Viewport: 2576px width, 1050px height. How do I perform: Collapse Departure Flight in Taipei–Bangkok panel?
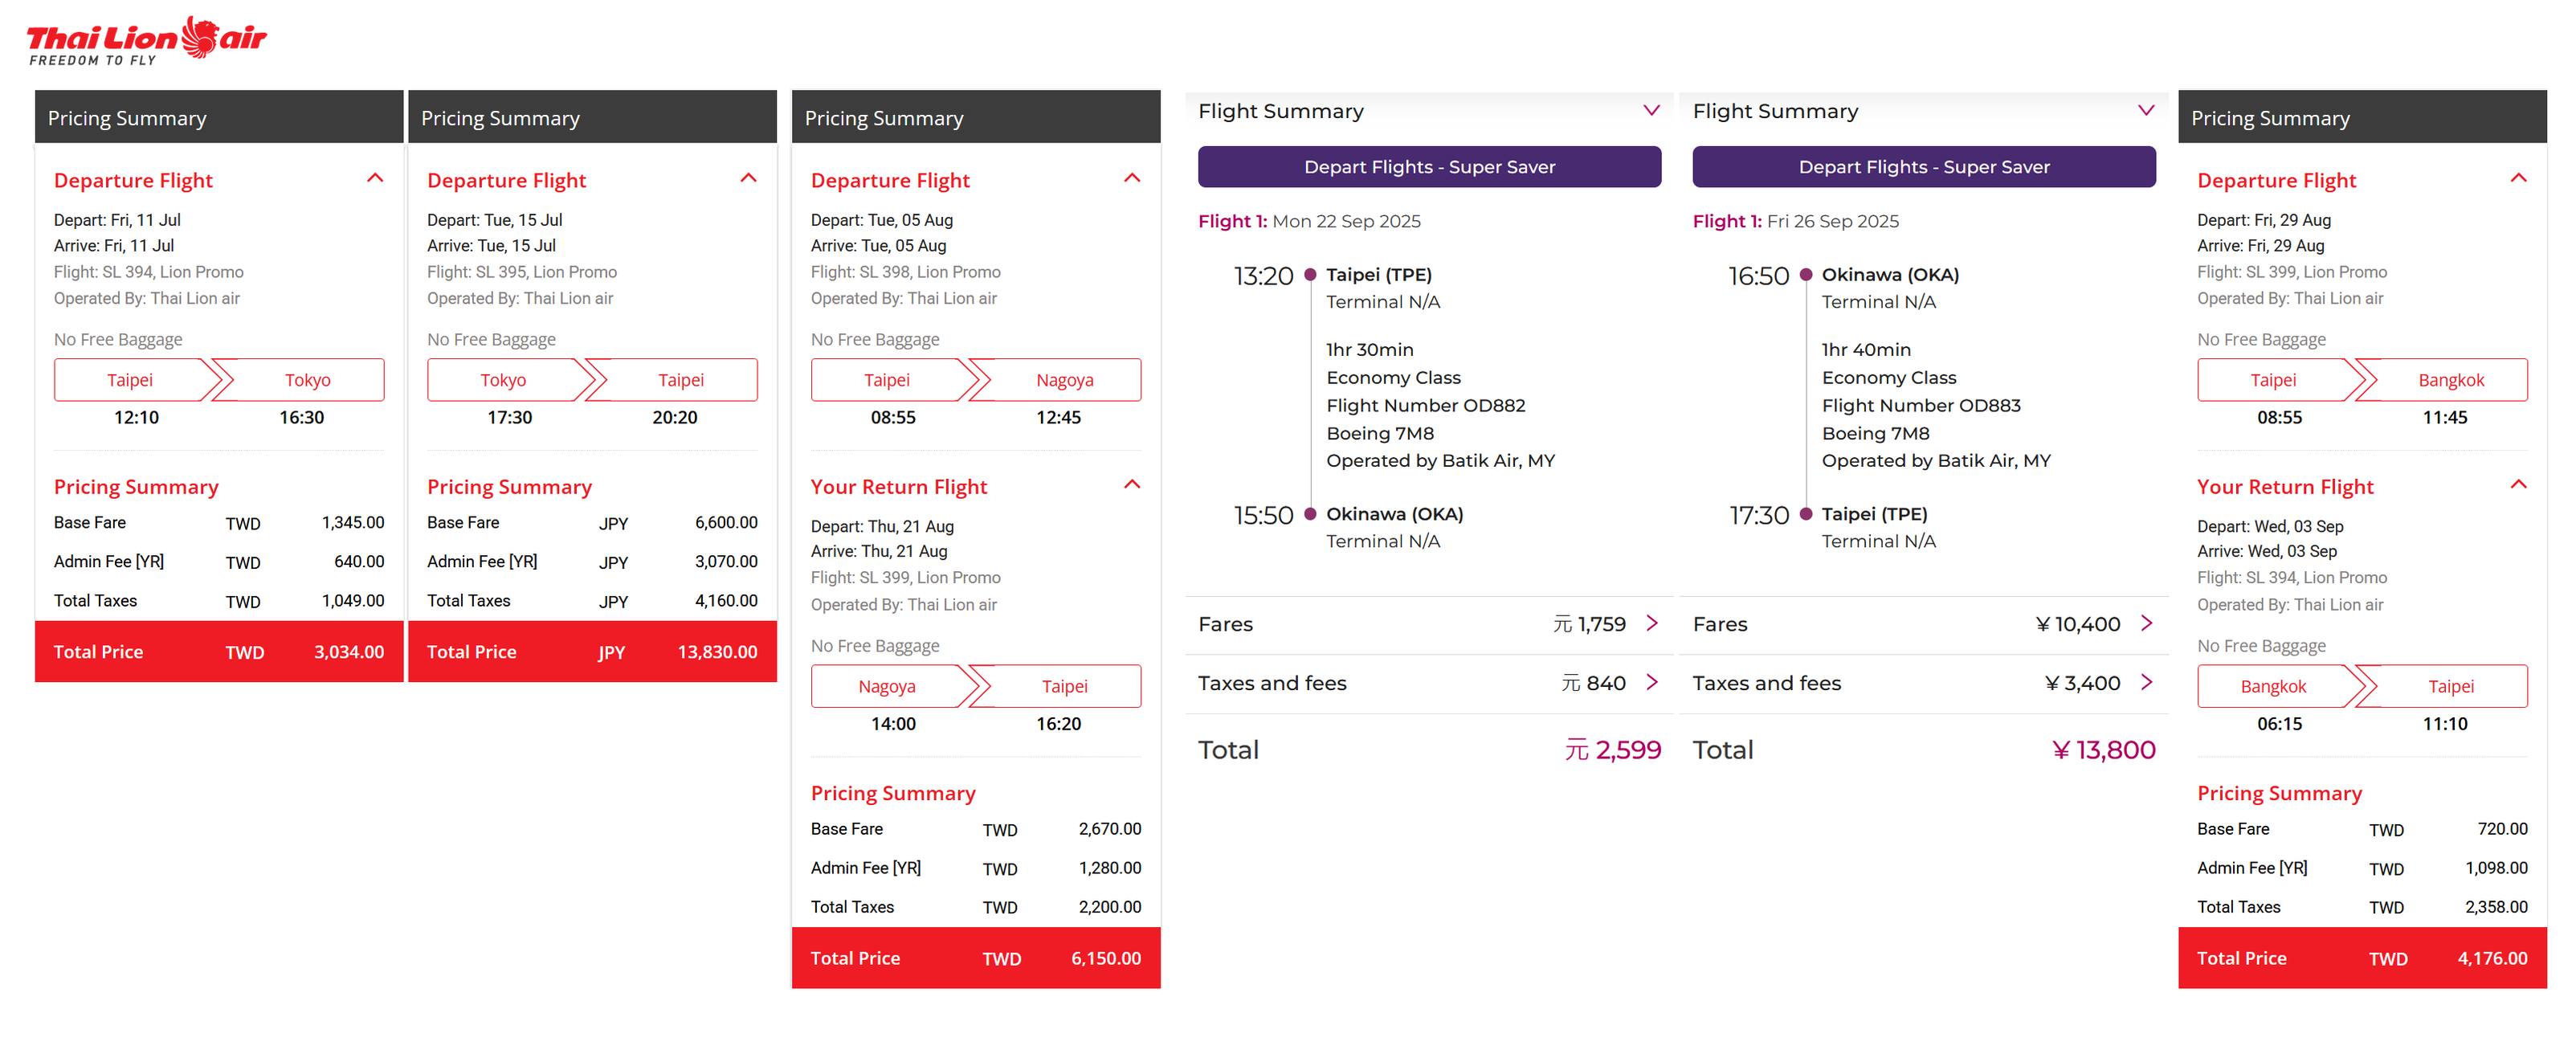pyautogui.click(x=2518, y=178)
